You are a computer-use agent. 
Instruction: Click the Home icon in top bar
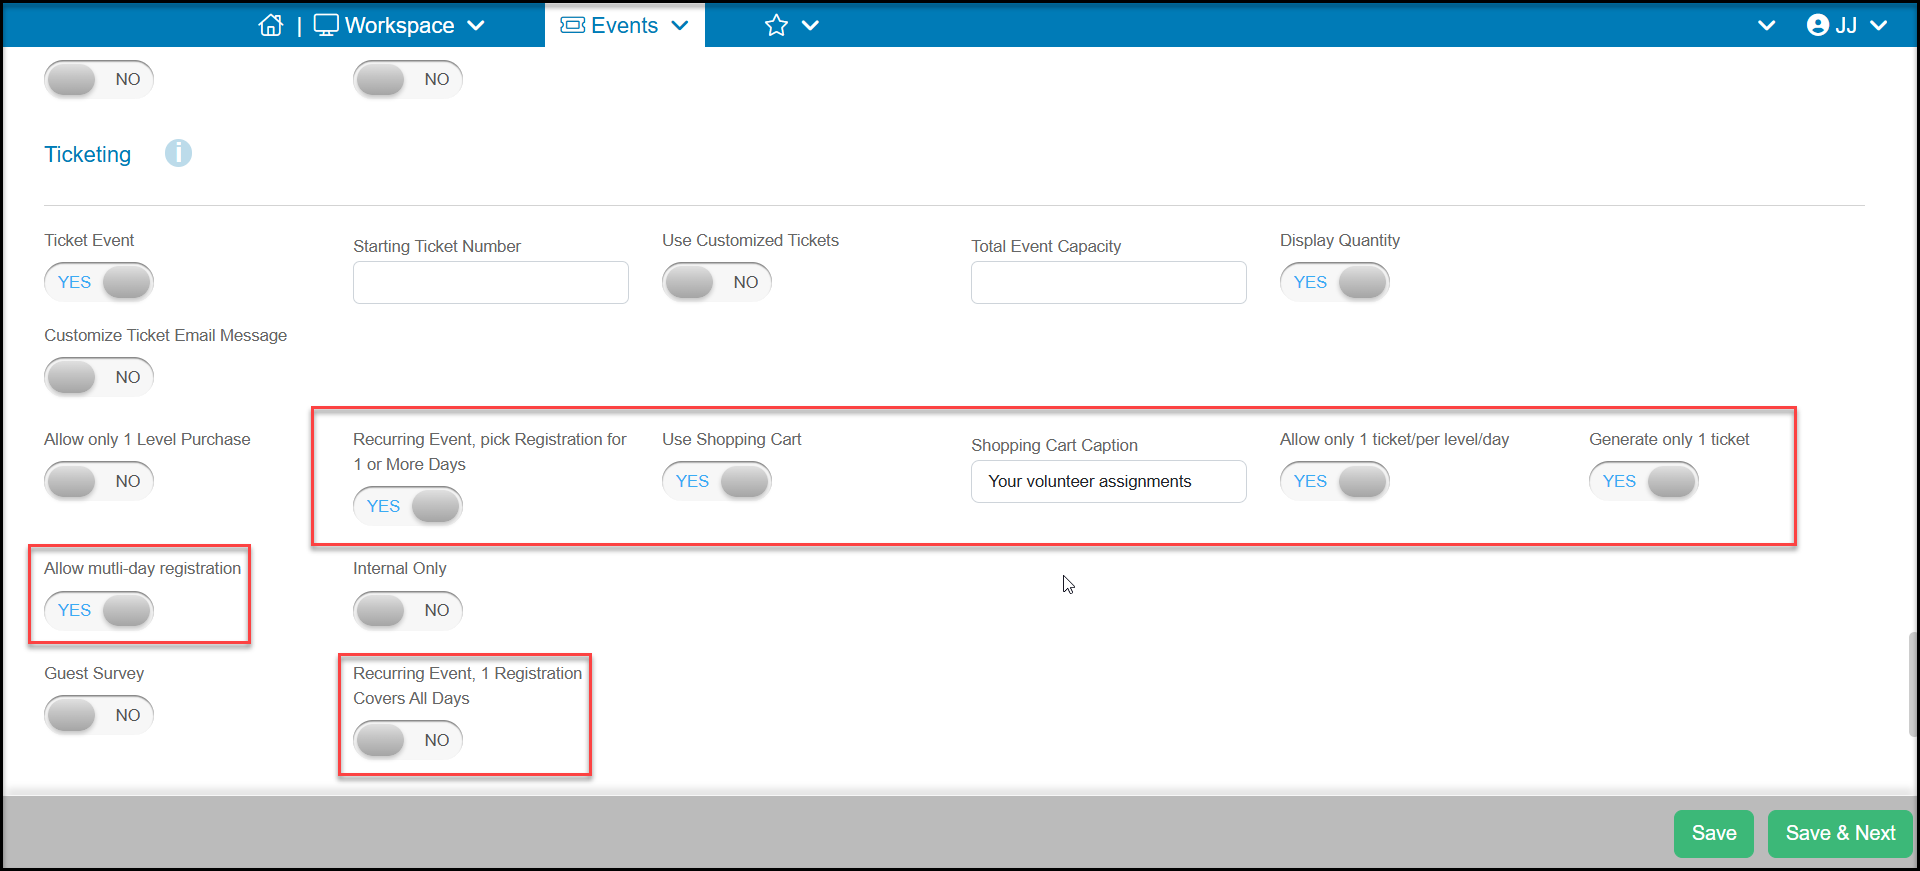[270, 25]
